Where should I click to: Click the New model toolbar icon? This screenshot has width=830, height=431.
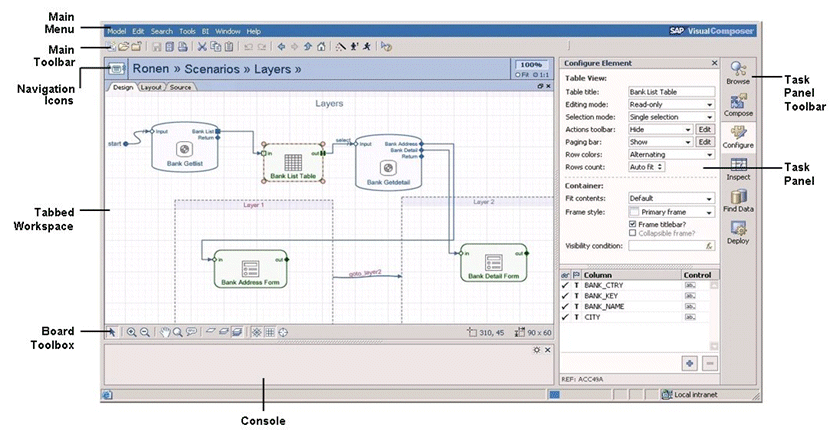point(111,47)
